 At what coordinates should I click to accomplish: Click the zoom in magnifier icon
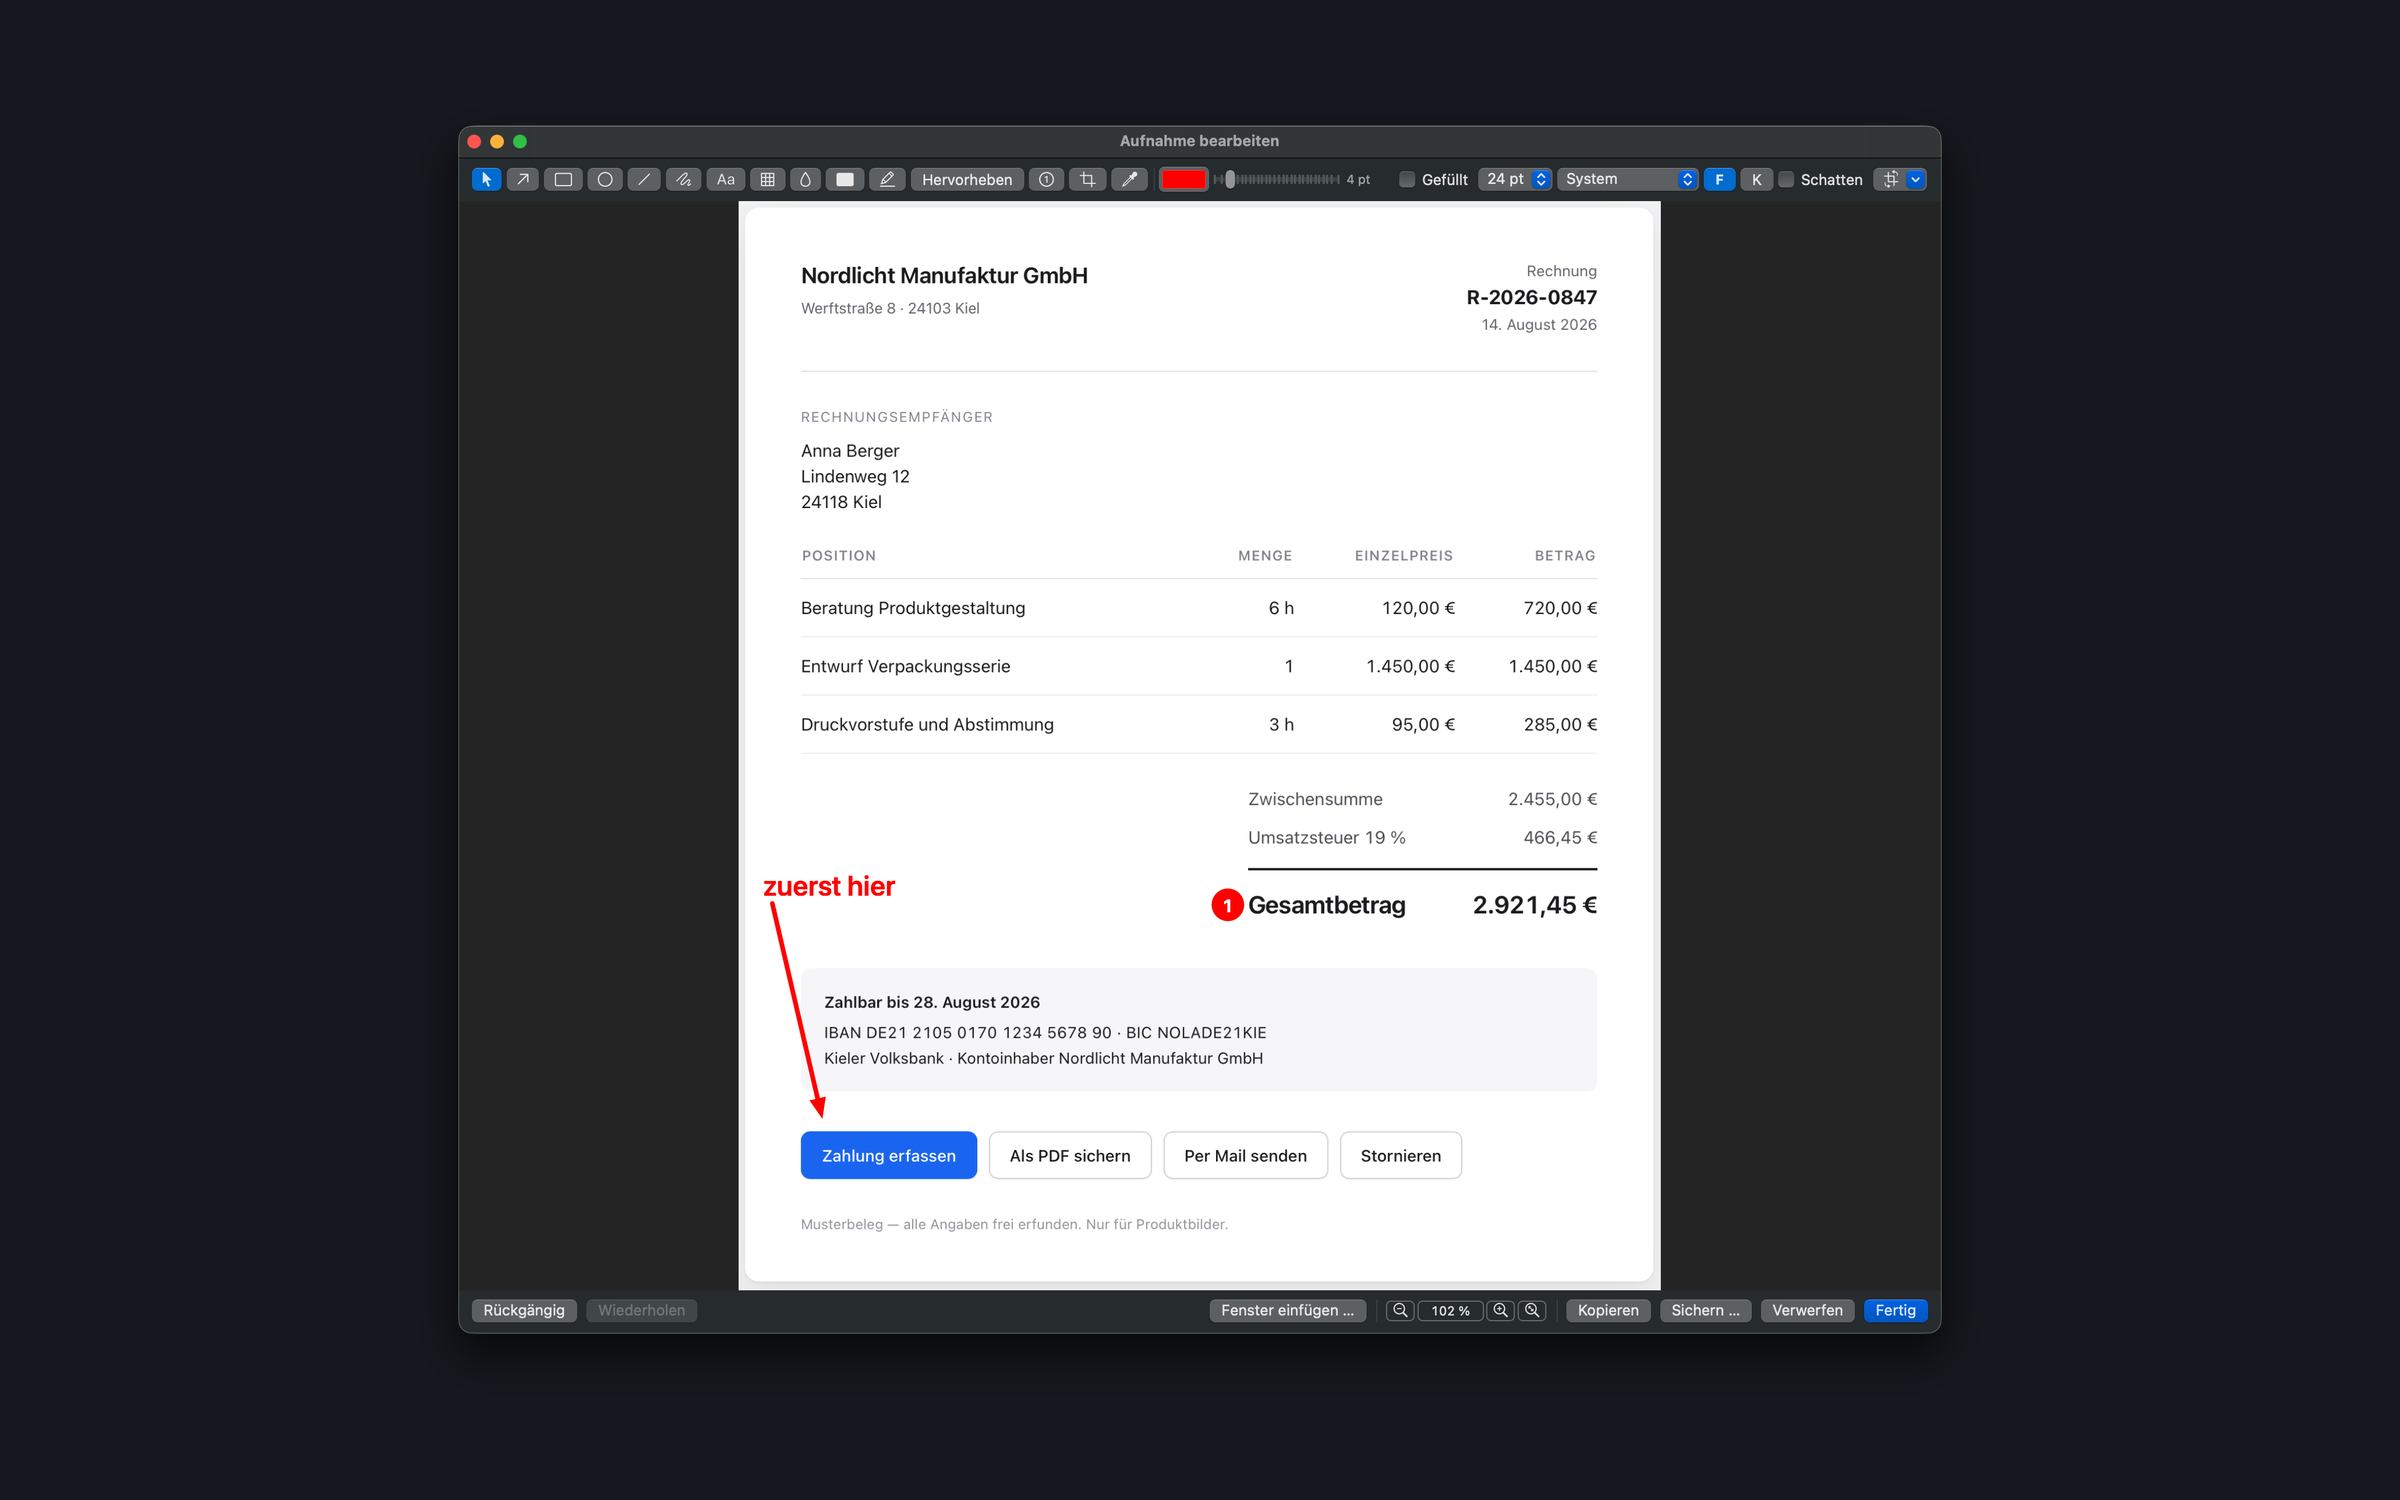[x=1501, y=1310]
